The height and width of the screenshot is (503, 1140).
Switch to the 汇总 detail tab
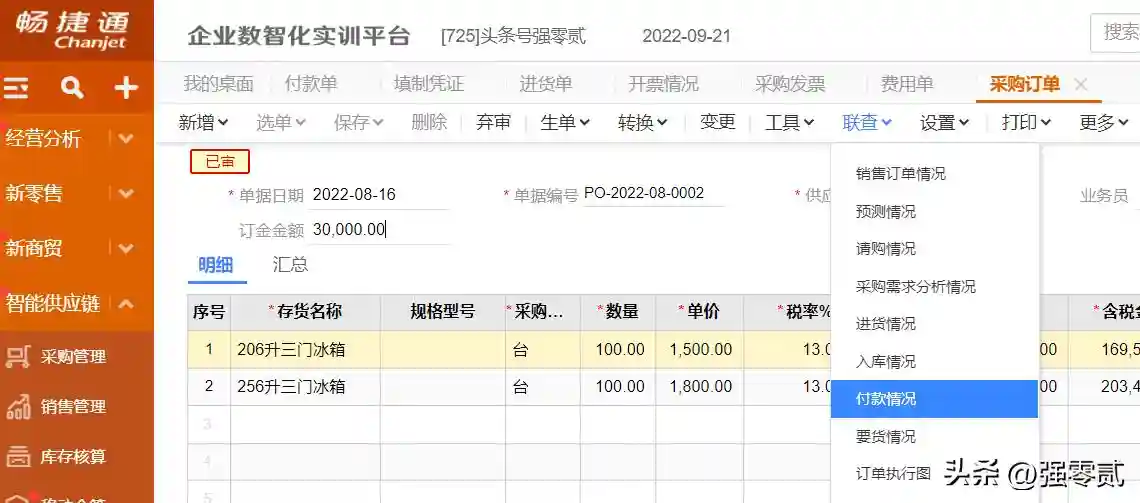click(290, 265)
